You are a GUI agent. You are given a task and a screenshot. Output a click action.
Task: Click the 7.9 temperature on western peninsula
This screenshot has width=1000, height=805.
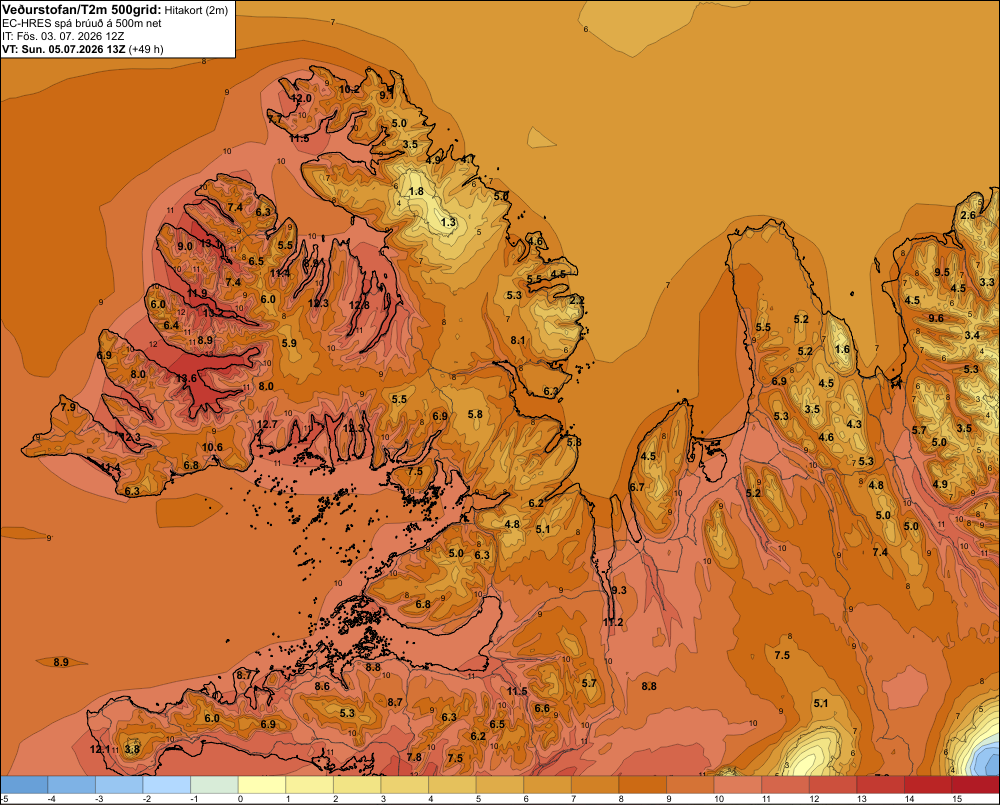(68, 407)
